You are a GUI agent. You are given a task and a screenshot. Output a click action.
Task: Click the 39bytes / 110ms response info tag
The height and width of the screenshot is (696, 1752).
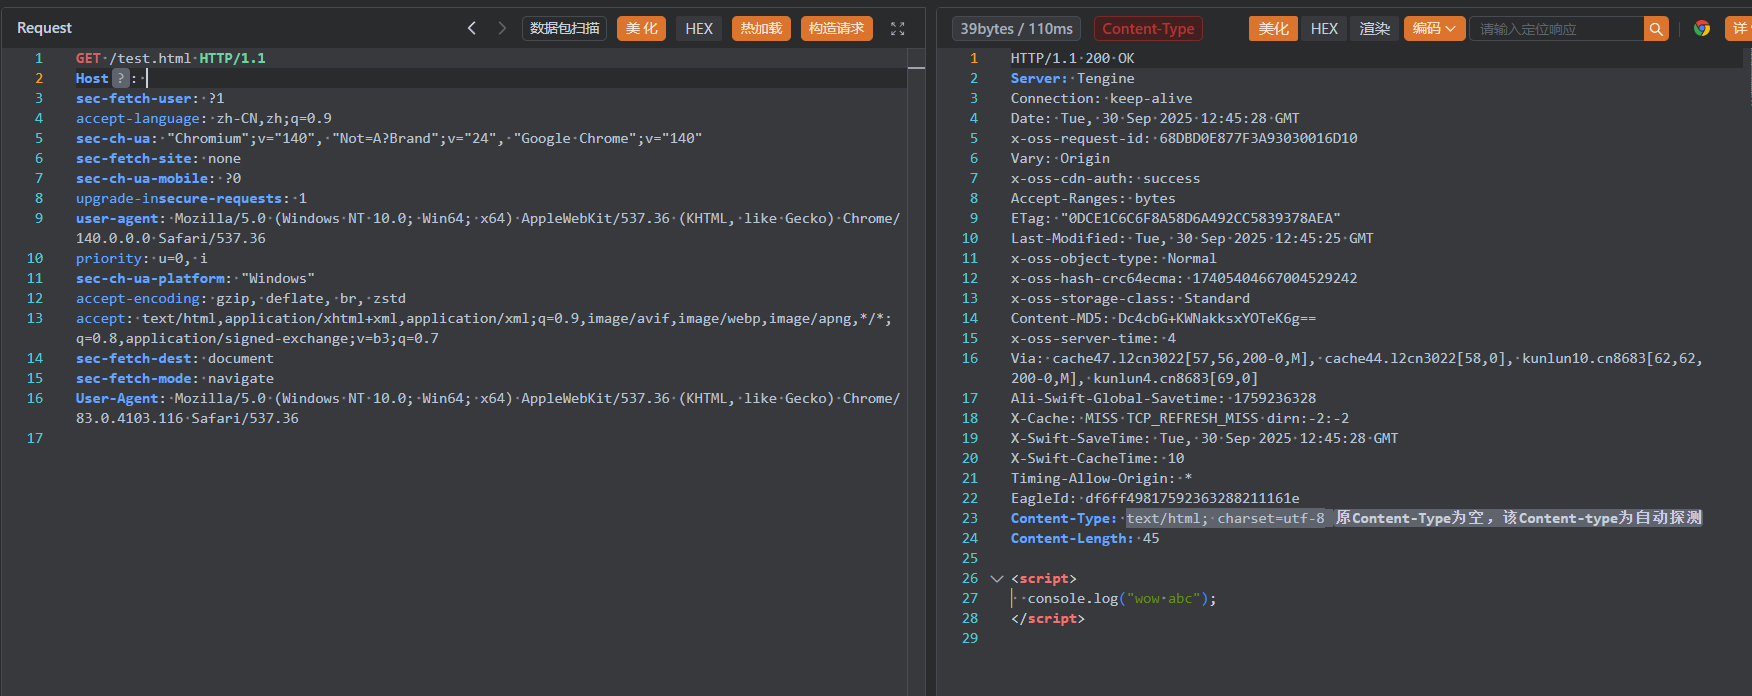point(1016,29)
